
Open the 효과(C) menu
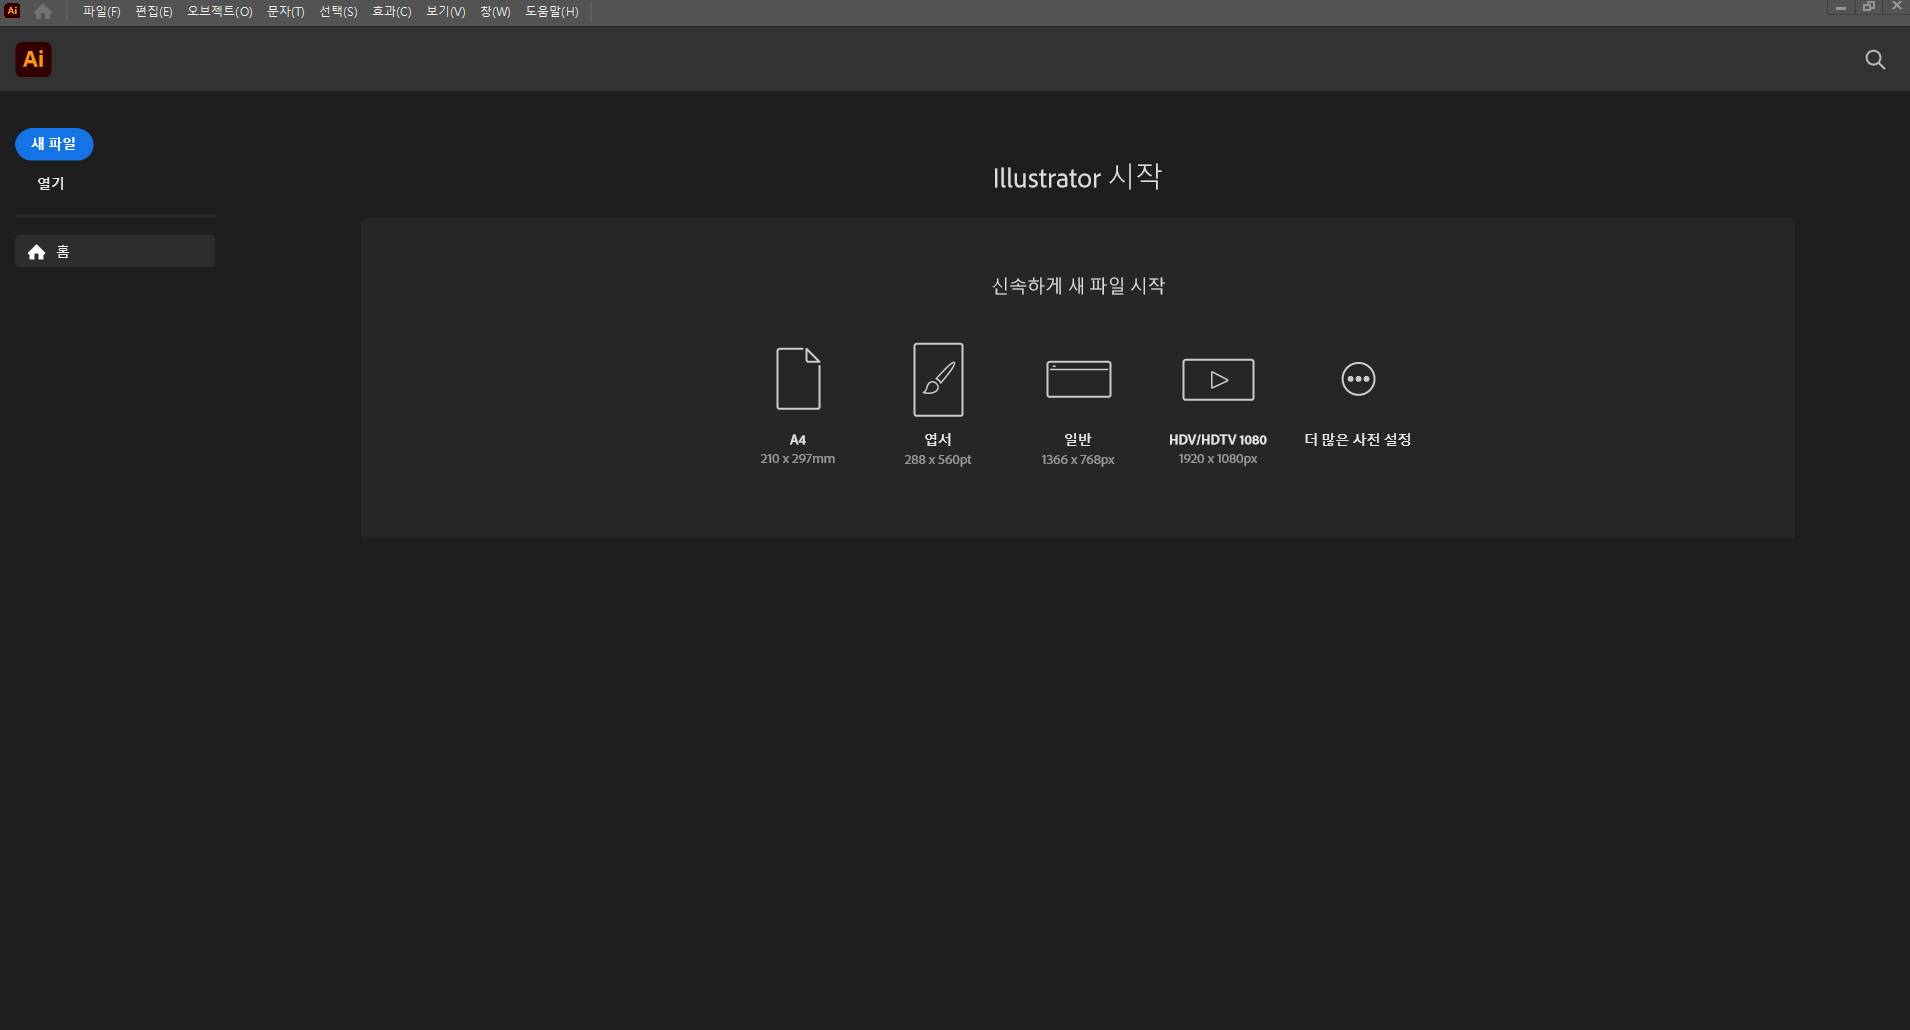(x=392, y=12)
